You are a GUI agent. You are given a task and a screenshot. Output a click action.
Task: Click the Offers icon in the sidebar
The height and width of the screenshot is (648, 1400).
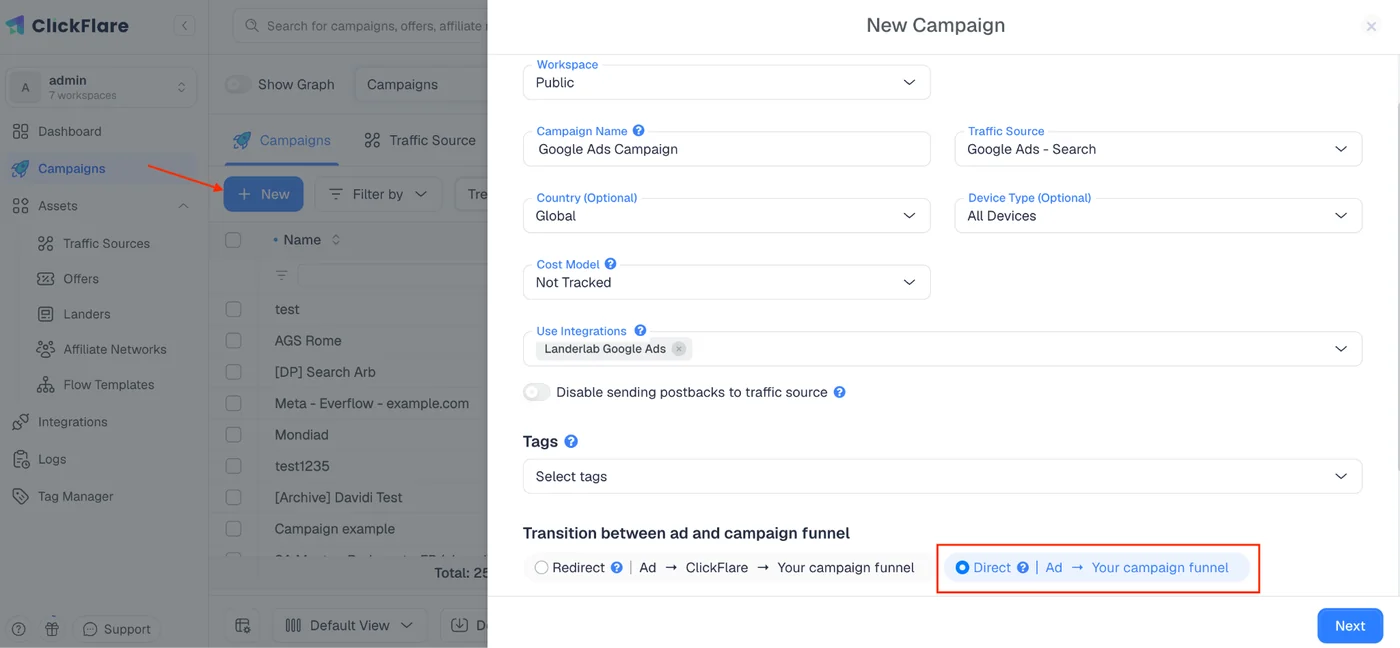[45, 279]
